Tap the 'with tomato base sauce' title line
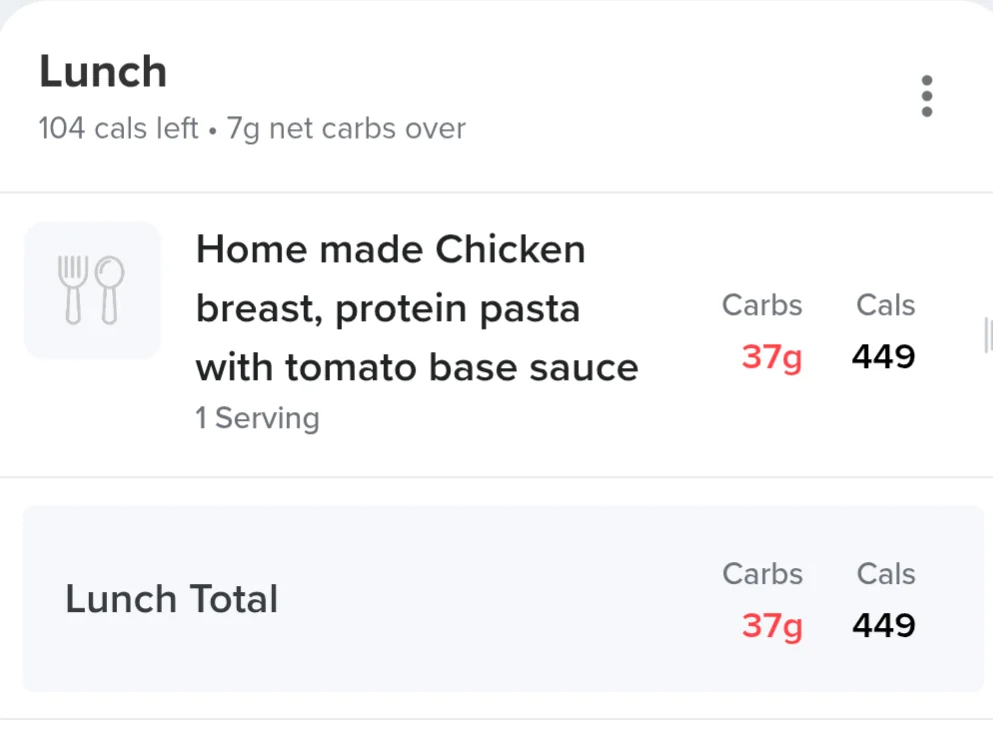 pyautogui.click(x=417, y=367)
